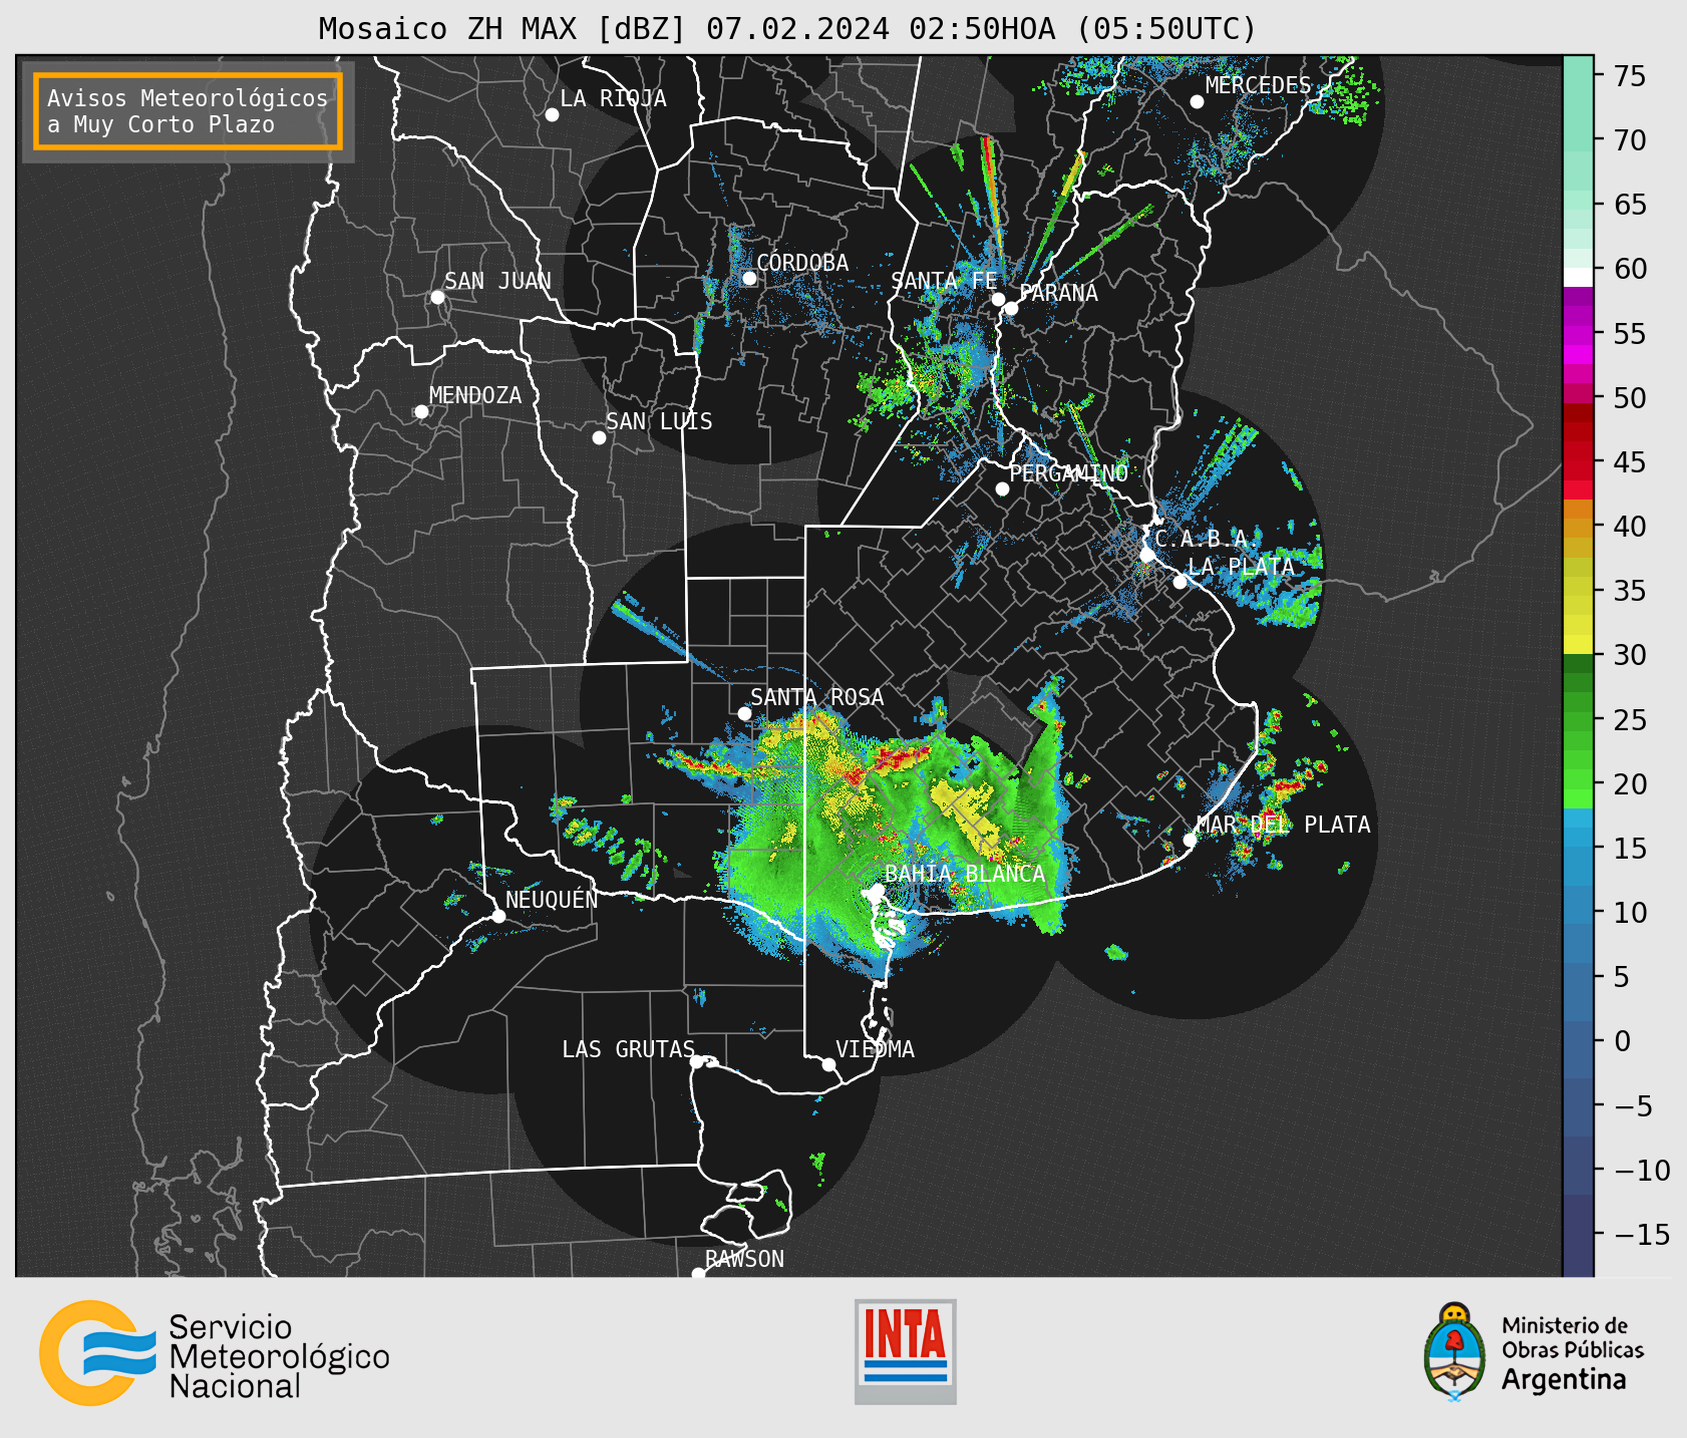Click the red INTA logo

905,1351
